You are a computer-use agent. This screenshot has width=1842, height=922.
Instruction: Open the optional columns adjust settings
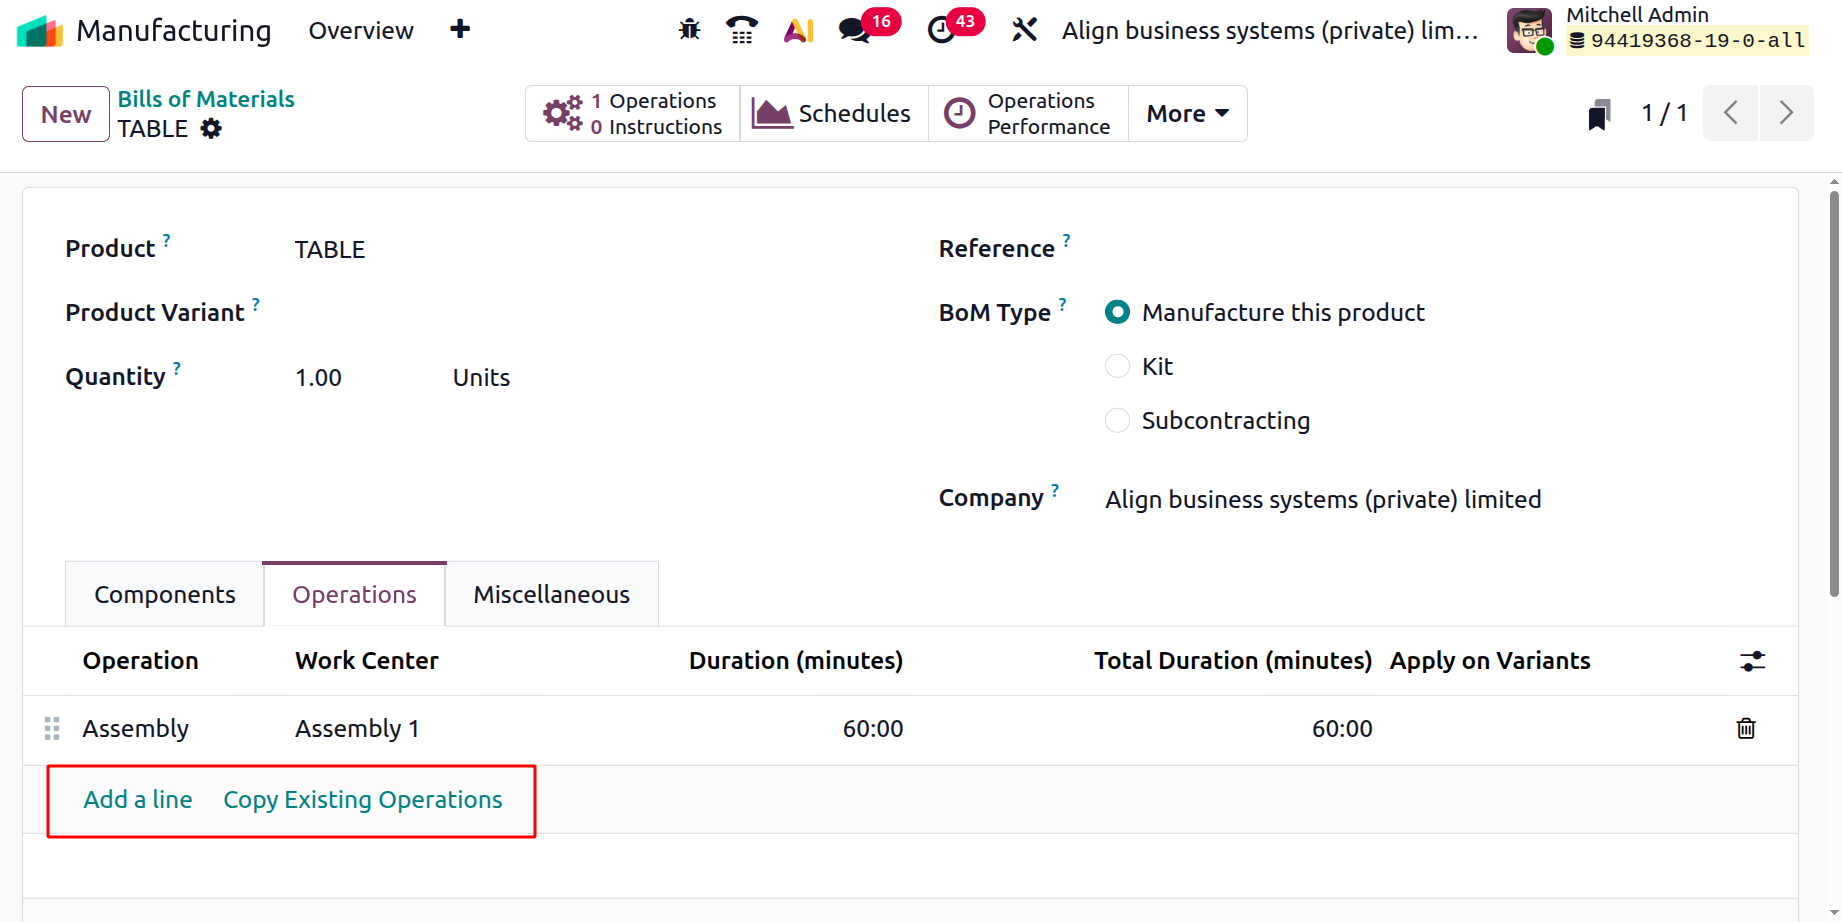pos(1752,661)
